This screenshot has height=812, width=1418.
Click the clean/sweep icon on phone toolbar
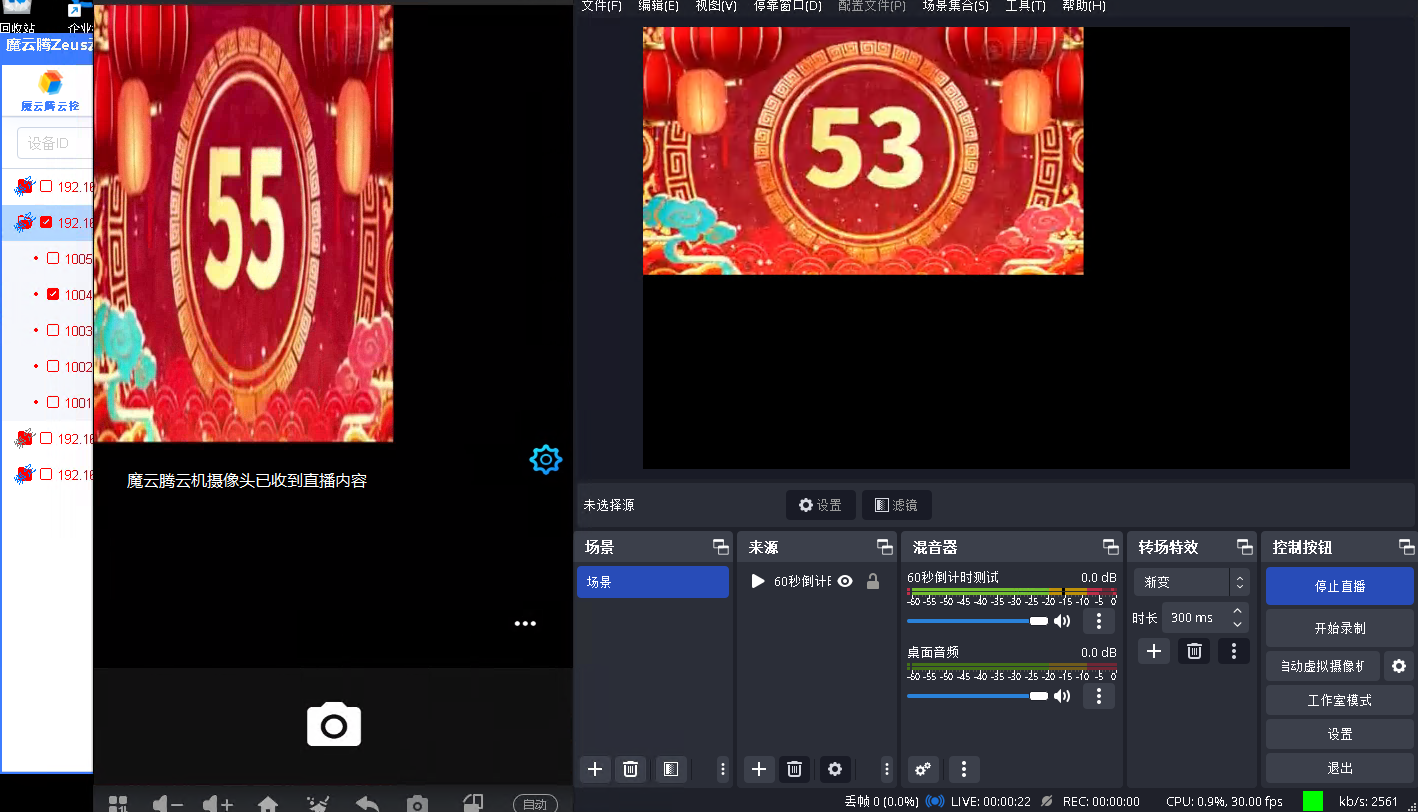click(318, 803)
